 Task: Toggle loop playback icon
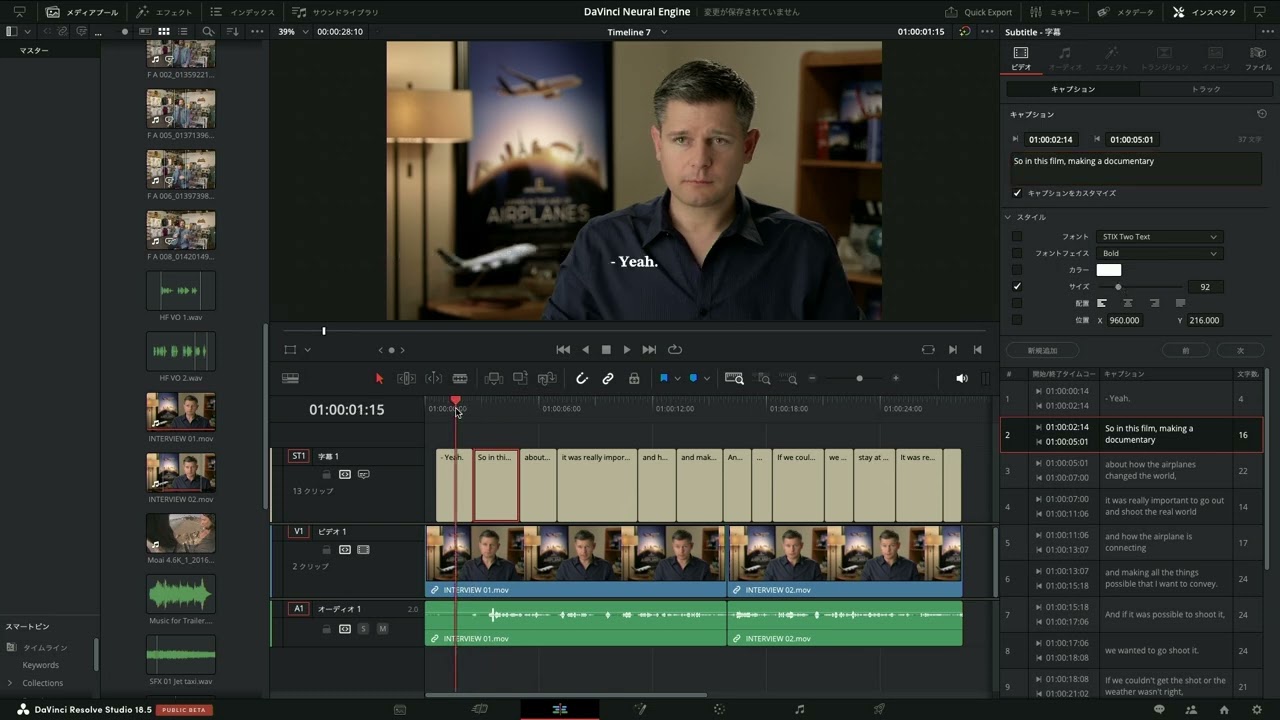pyautogui.click(x=675, y=350)
